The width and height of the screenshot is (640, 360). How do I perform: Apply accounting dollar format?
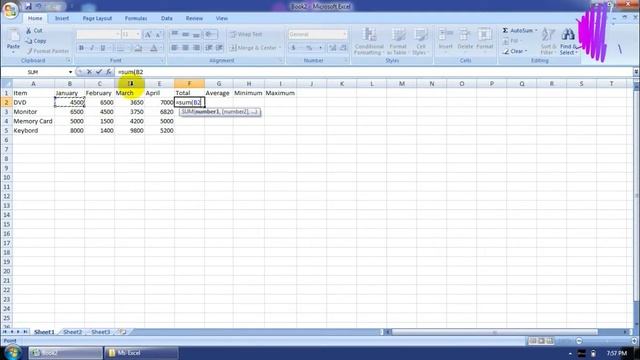pos(293,48)
